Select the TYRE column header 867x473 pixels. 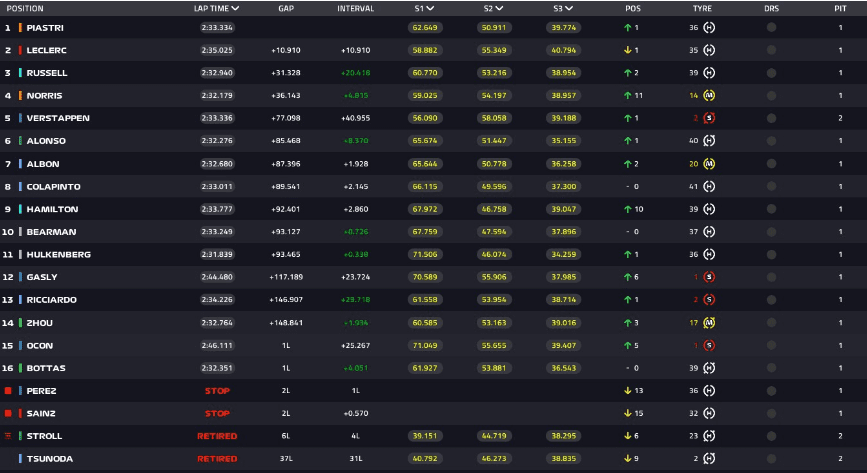(x=702, y=8)
